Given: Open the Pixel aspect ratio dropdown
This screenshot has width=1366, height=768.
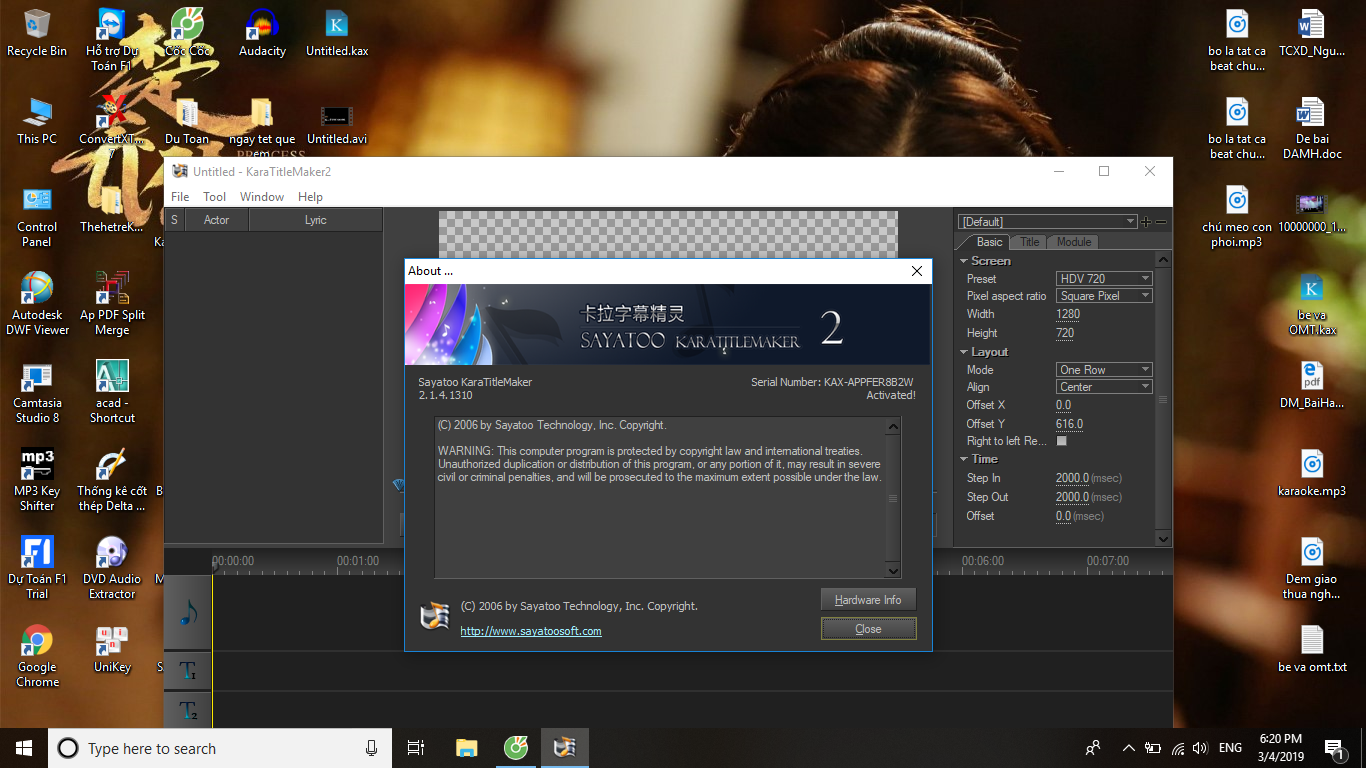Looking at the screenshot, I should [x=1104, y=296].
